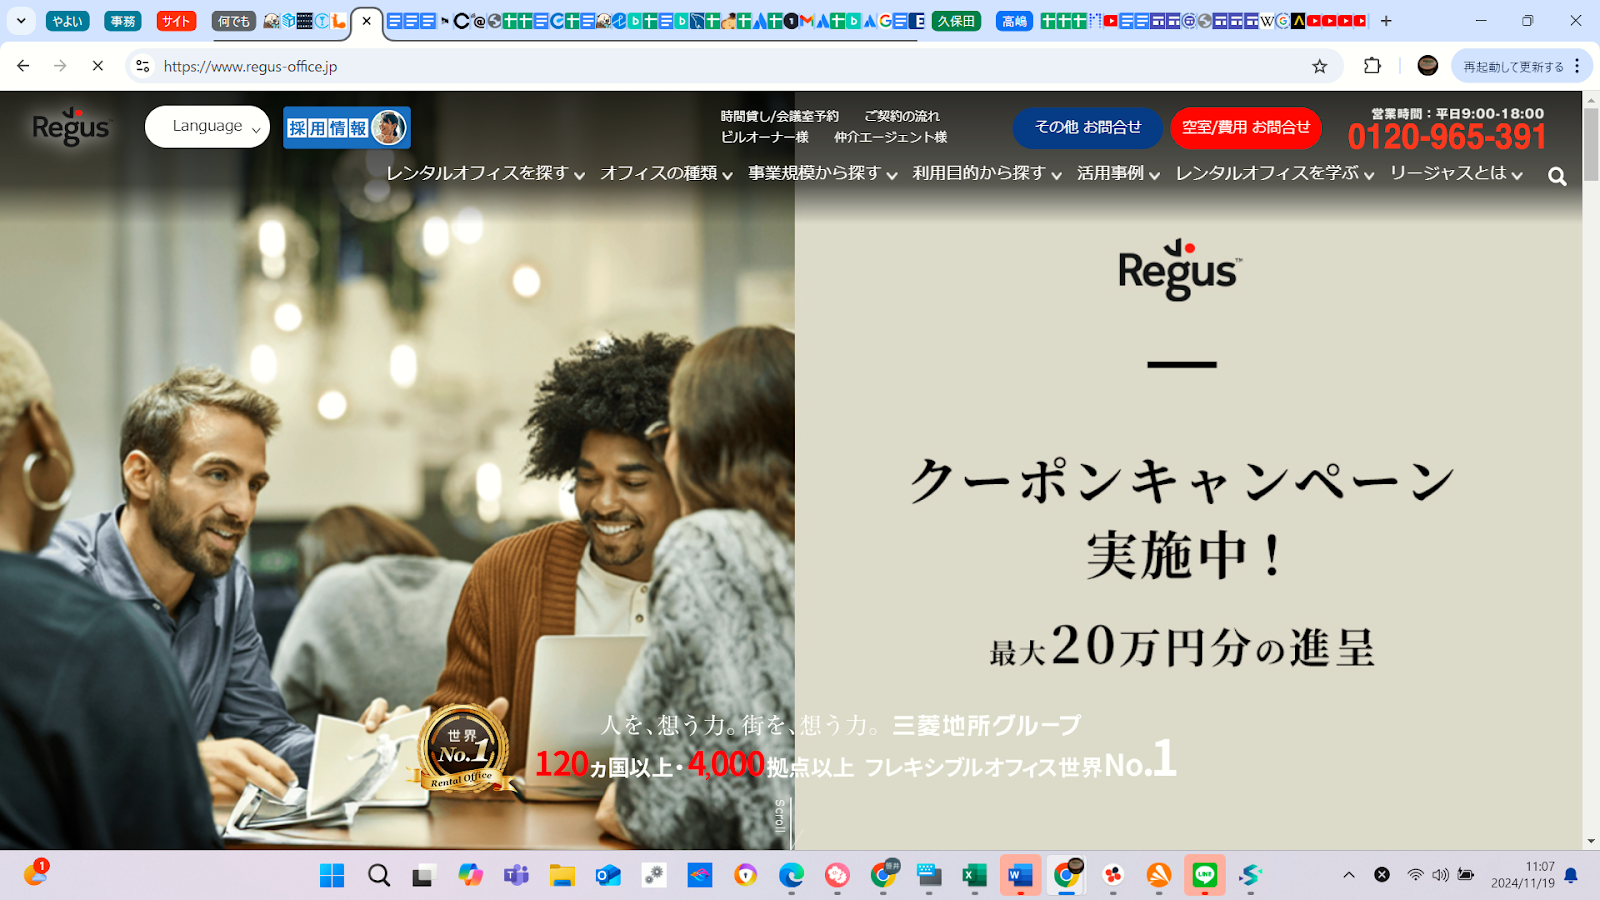Click 再起動して更新する update button
Viewport: 1600px width, 900px height.
point(1513,66)
